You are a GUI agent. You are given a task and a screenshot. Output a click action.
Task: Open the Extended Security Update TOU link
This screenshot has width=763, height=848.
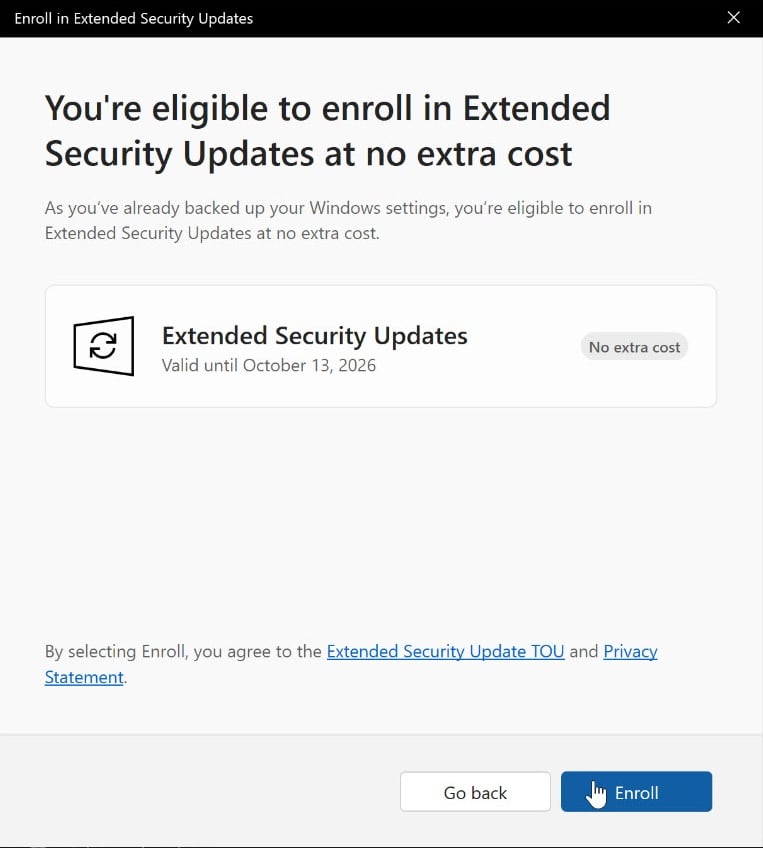point(446,651)
